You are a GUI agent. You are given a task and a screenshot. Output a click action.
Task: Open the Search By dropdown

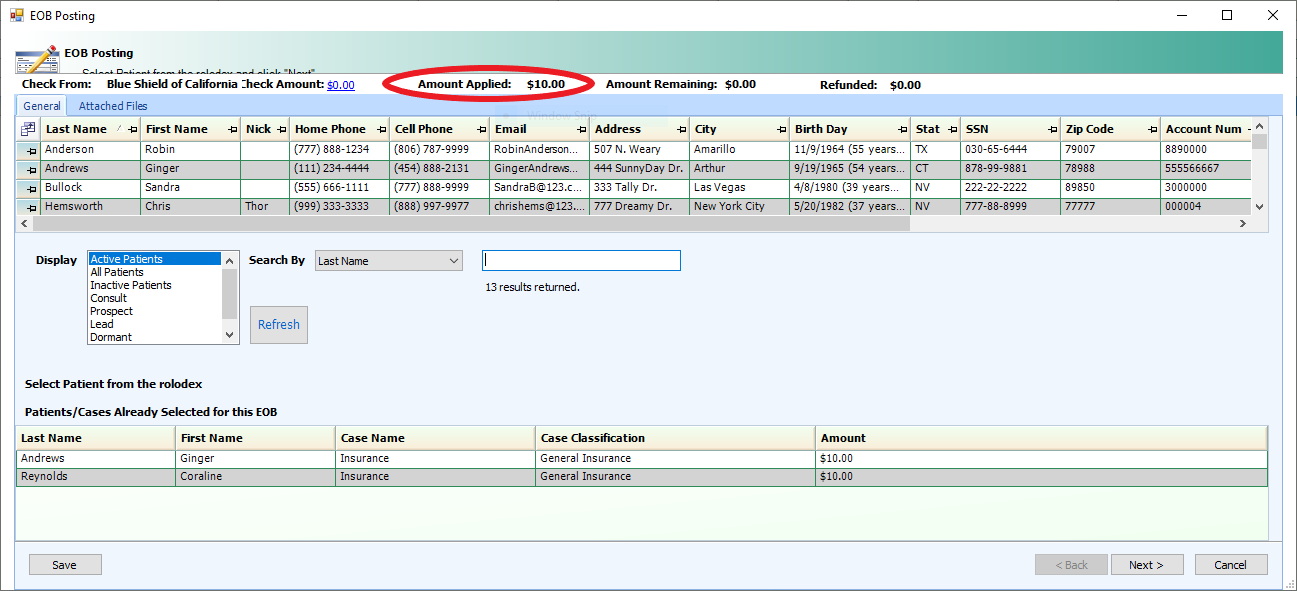click(x=389, y=261)
